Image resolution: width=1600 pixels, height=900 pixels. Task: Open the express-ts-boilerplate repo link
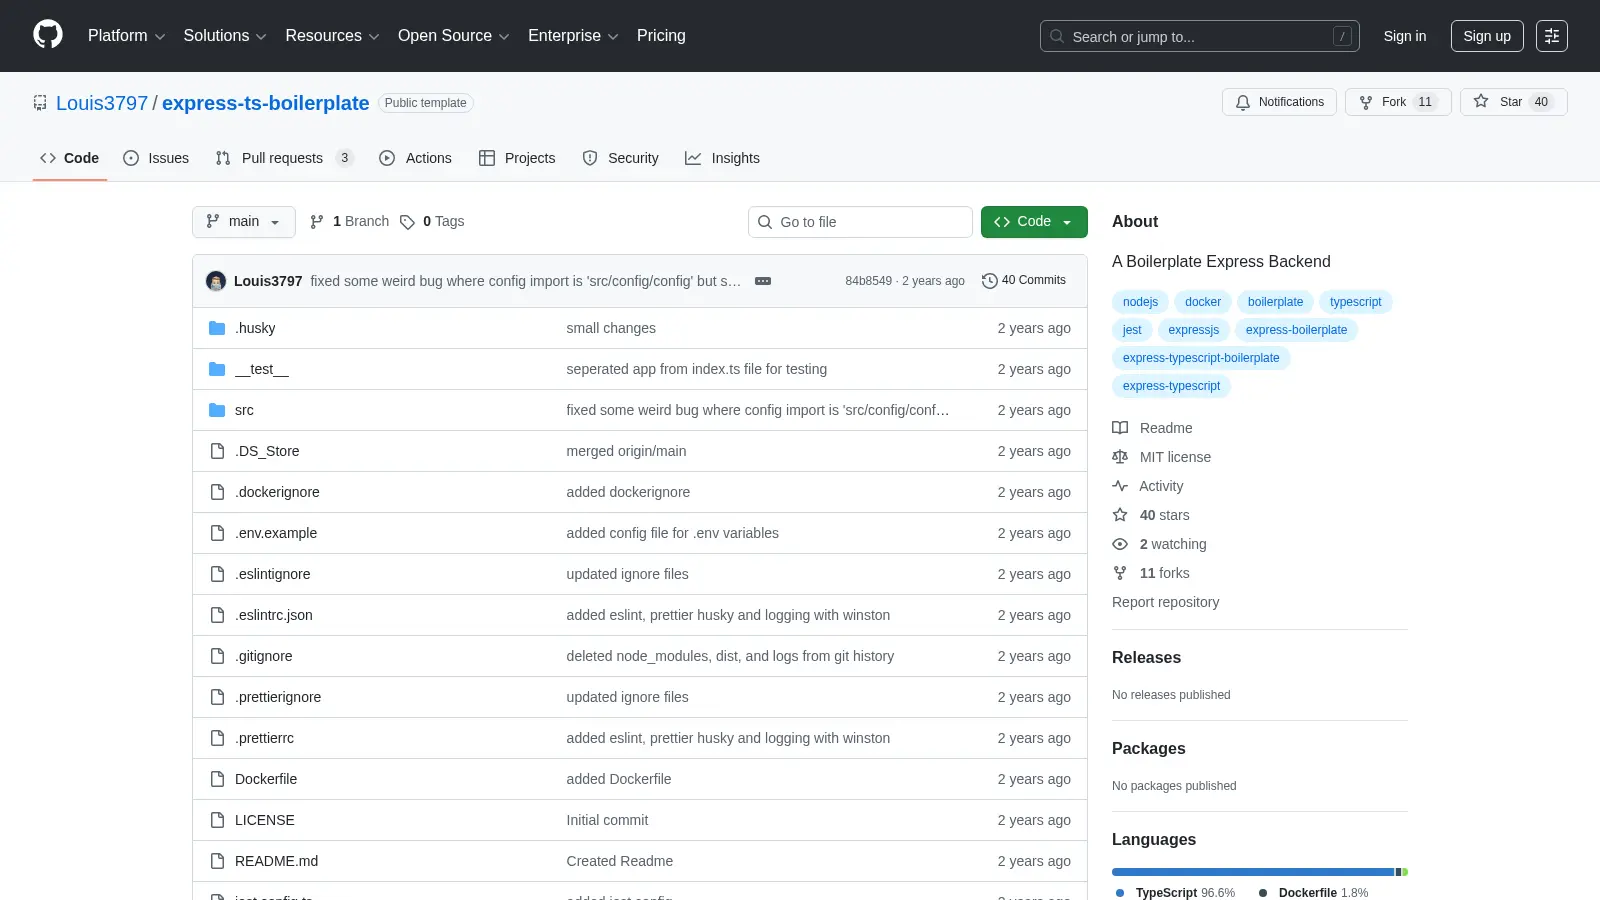(x=265, y=103)
